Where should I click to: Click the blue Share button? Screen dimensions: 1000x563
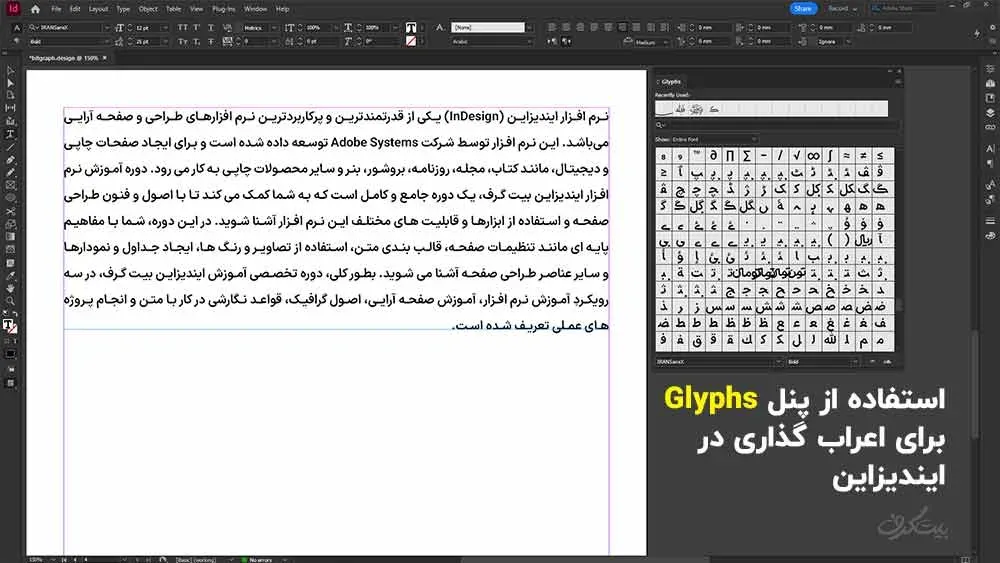[x=803, y=8]
